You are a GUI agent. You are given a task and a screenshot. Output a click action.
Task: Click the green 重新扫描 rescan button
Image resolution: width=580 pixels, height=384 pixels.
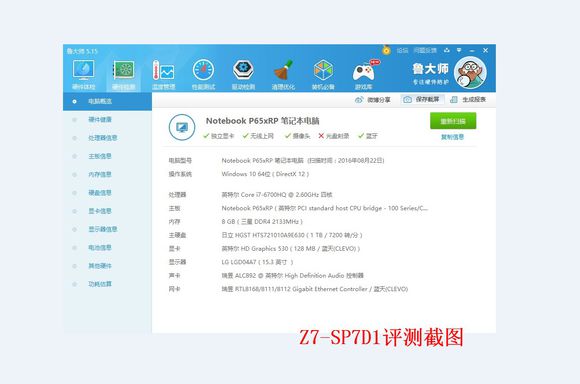pos(453,121)
